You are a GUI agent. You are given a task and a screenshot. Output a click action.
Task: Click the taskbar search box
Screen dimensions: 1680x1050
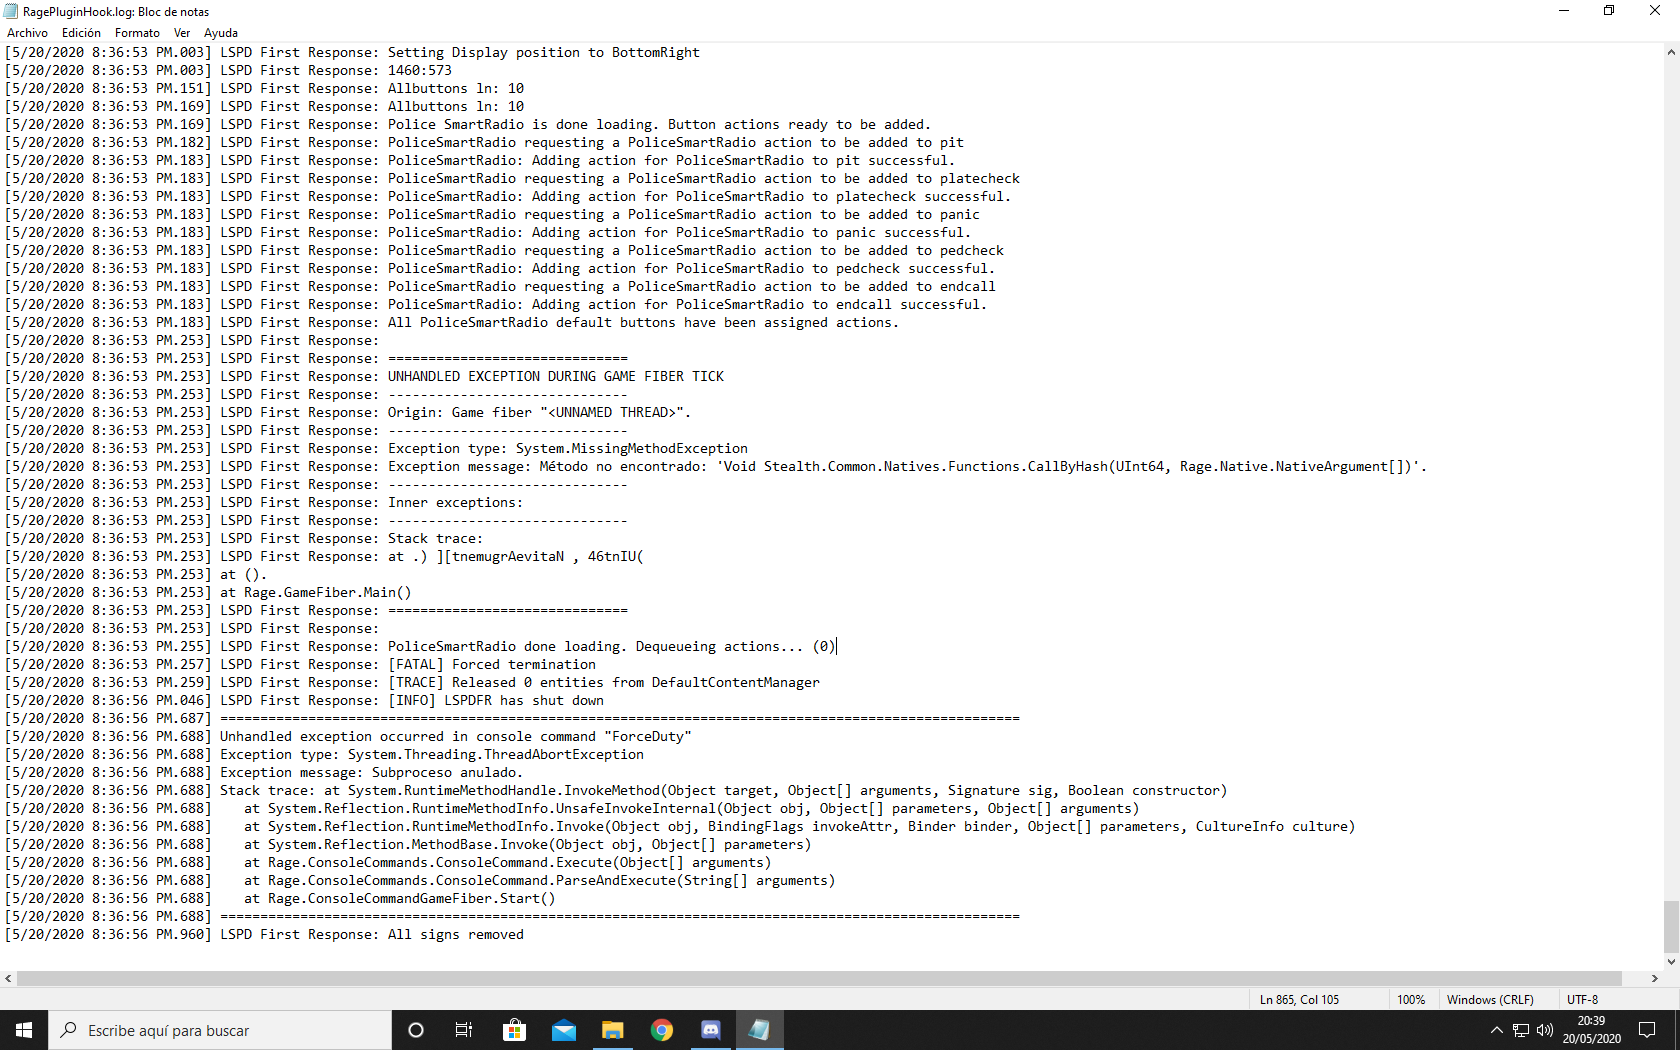[x=220, y=1030]
